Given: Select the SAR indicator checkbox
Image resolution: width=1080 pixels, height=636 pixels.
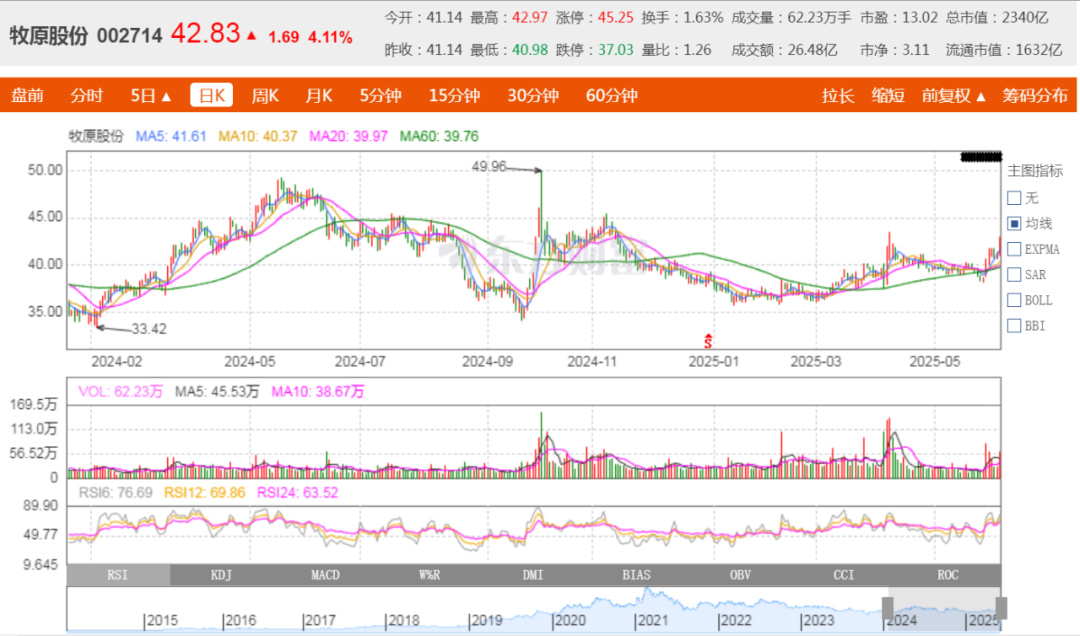Looking at the screenshot, I should tap(1014, 274).
